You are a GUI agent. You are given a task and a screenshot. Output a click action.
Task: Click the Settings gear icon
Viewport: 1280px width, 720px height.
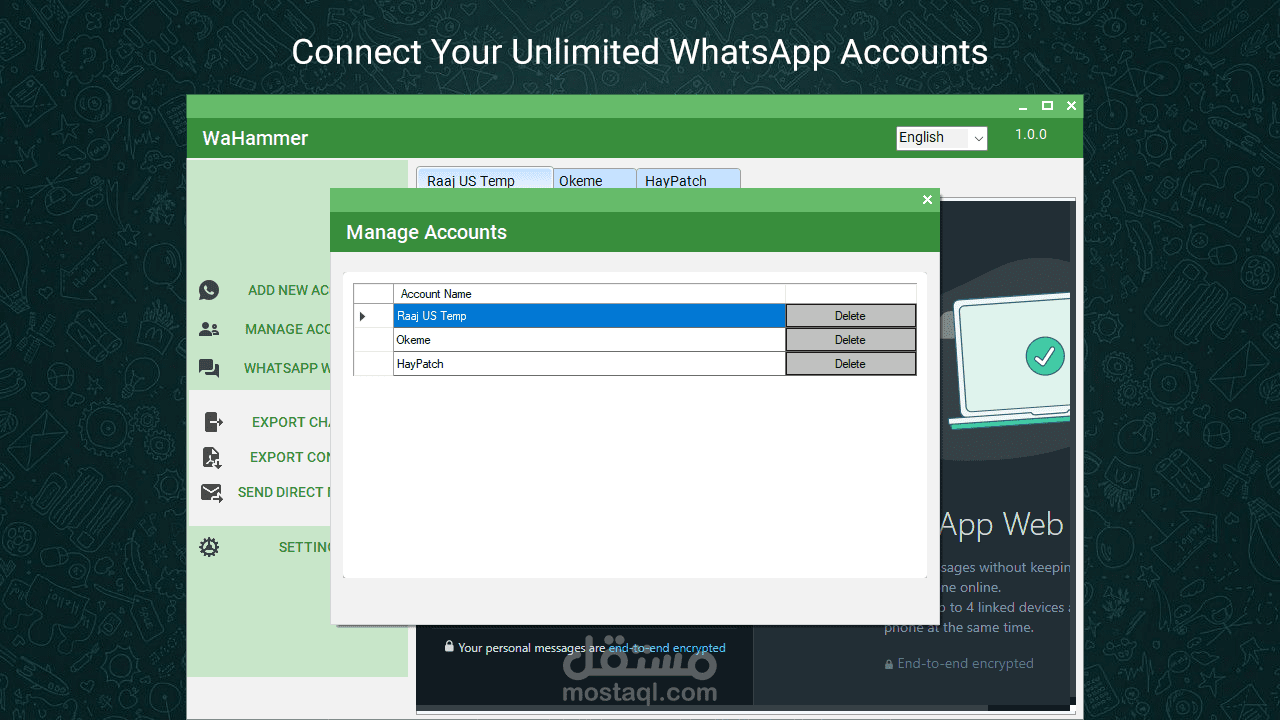pos(209,547)
